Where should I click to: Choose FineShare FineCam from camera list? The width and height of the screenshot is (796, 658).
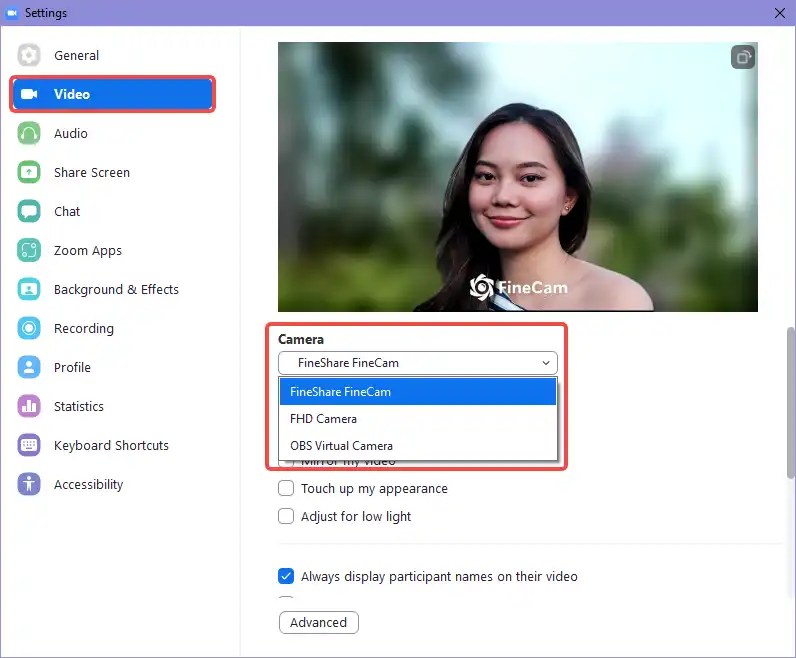(x=418, y=392)
